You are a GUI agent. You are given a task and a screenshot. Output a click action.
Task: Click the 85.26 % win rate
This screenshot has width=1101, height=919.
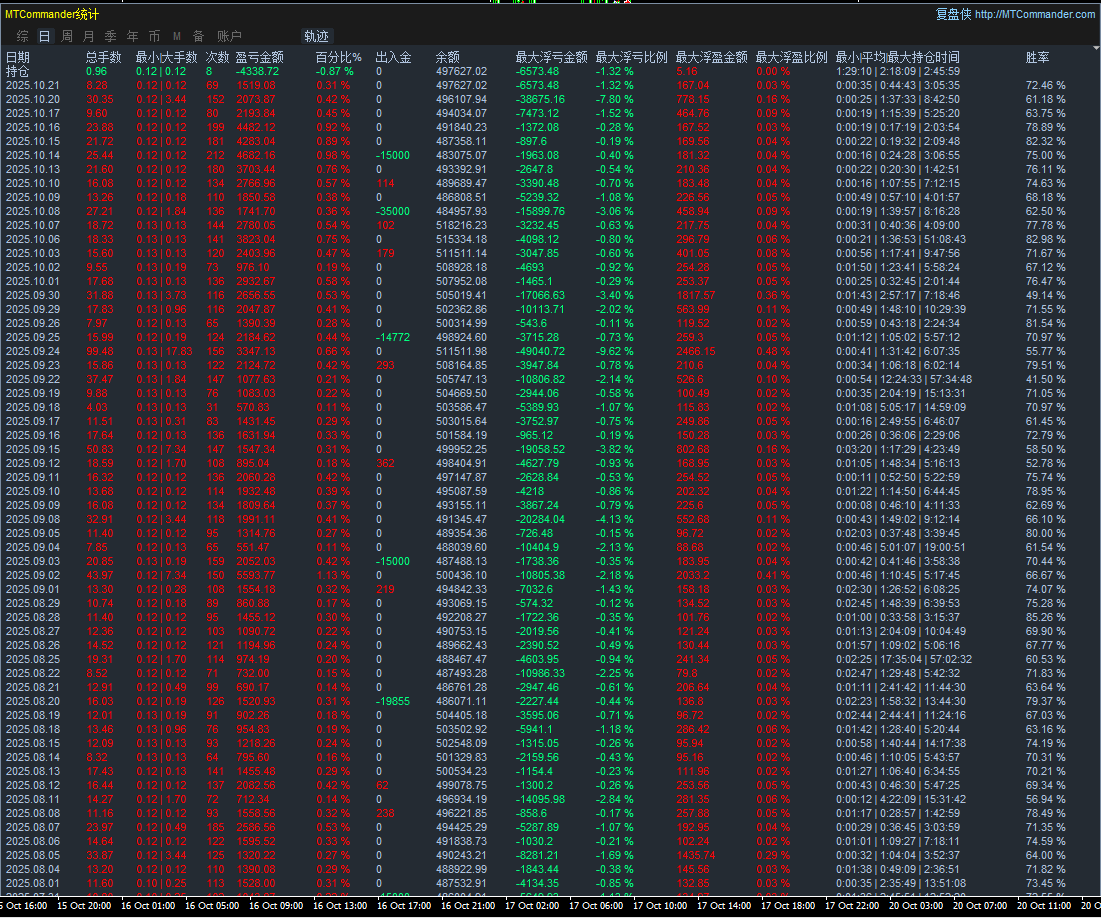[x=1046, y=617]
